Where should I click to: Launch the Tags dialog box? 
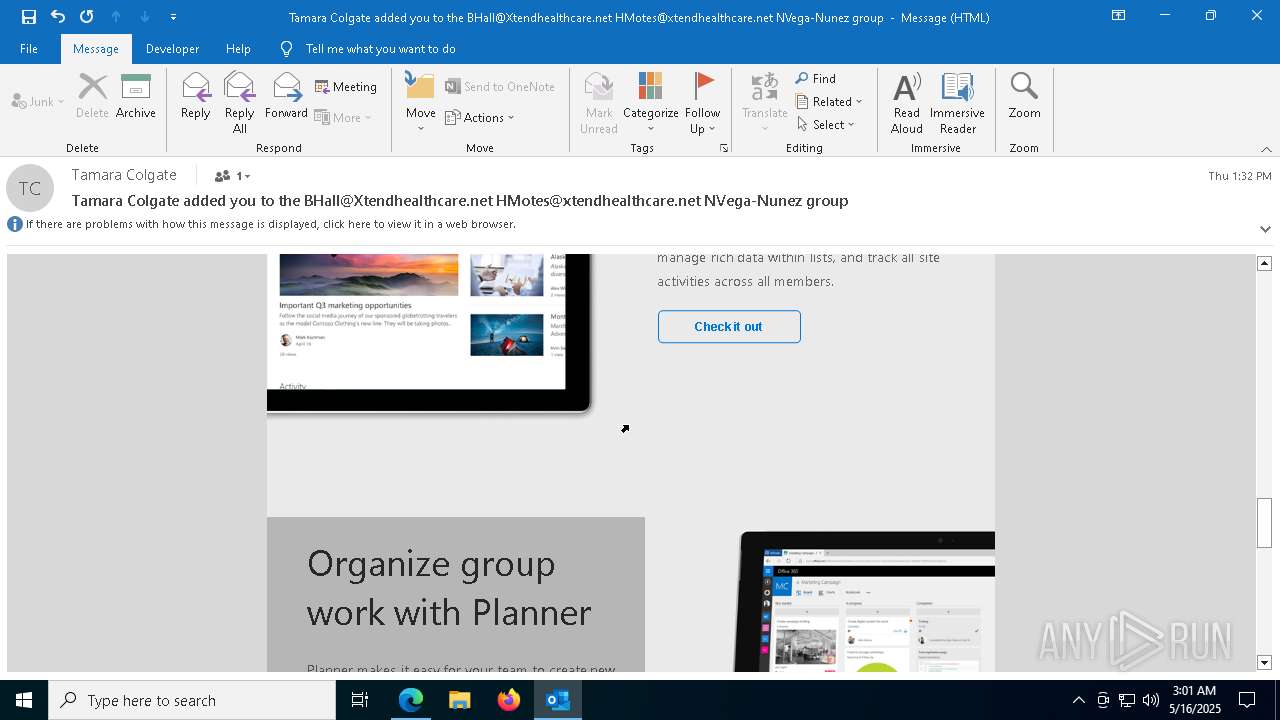tap(724, 148)
